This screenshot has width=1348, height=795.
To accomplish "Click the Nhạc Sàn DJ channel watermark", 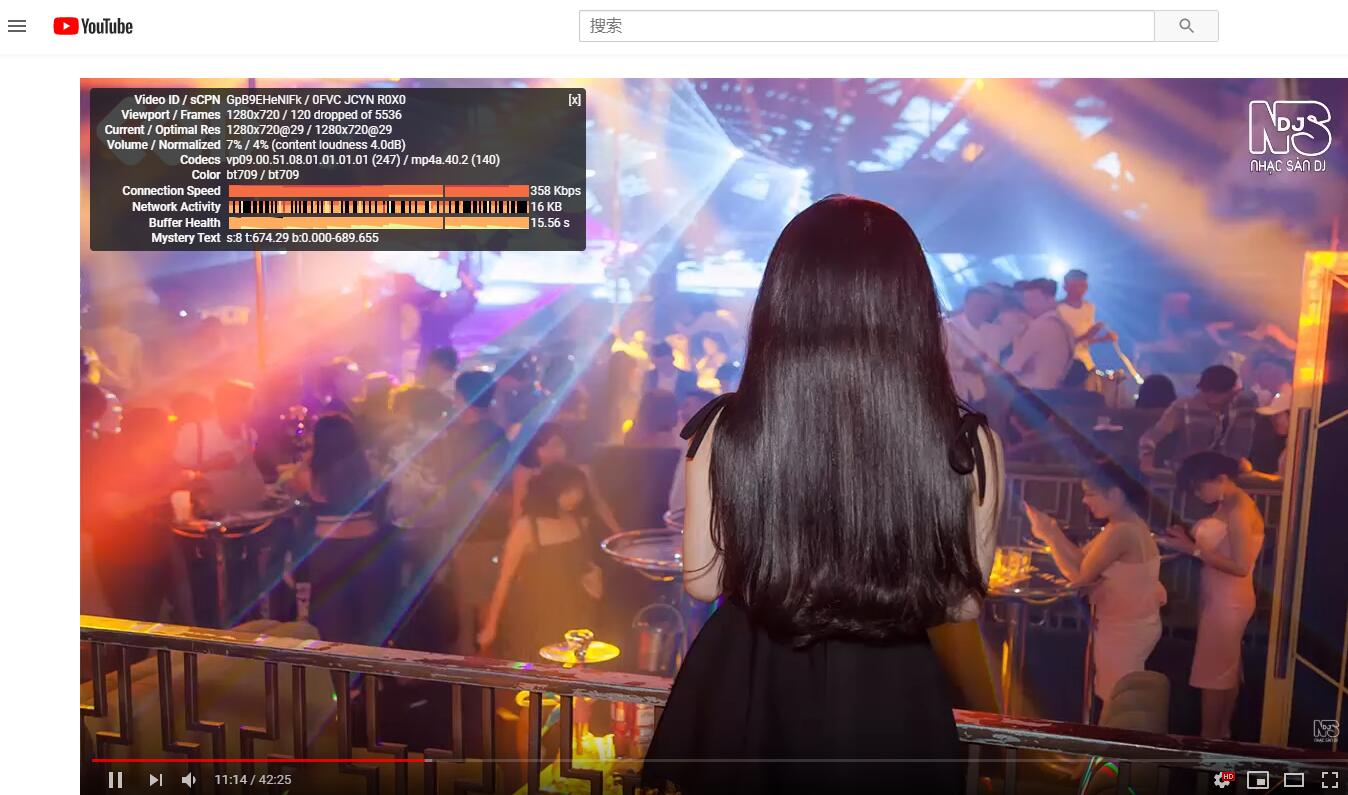I will (x=1289, y=135).
